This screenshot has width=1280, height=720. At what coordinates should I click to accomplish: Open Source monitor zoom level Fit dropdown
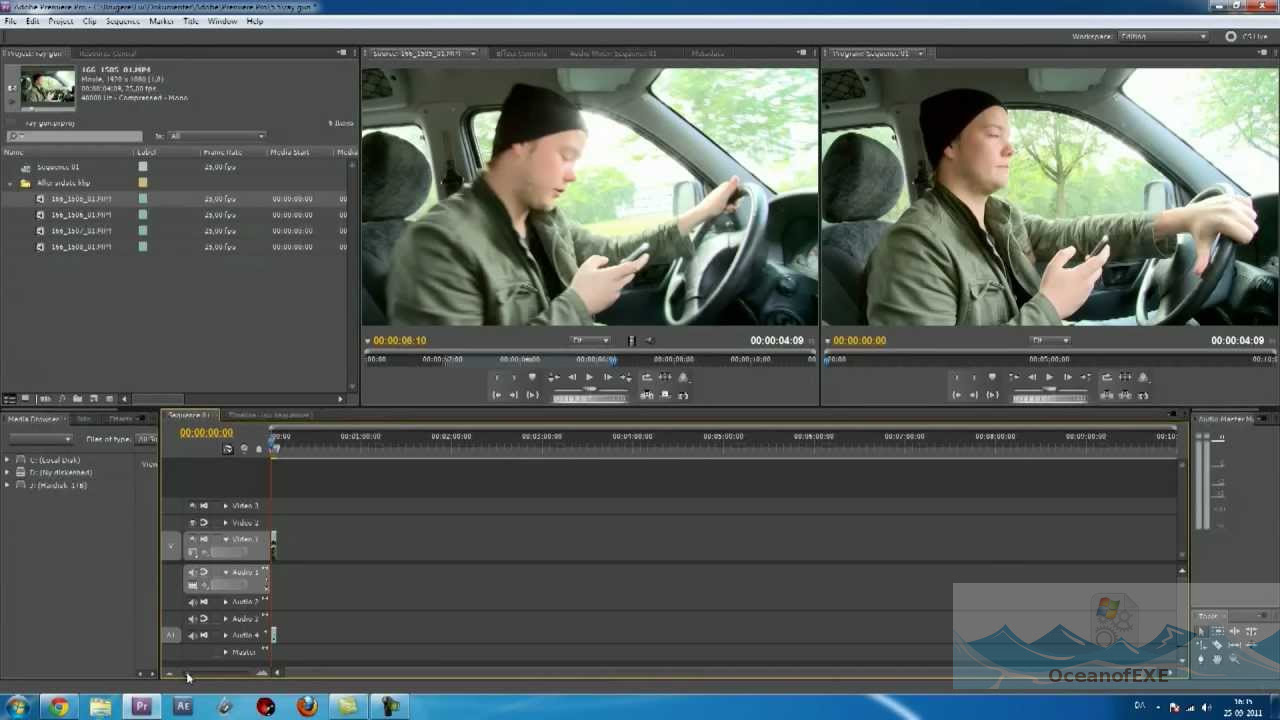pos(590,340)
